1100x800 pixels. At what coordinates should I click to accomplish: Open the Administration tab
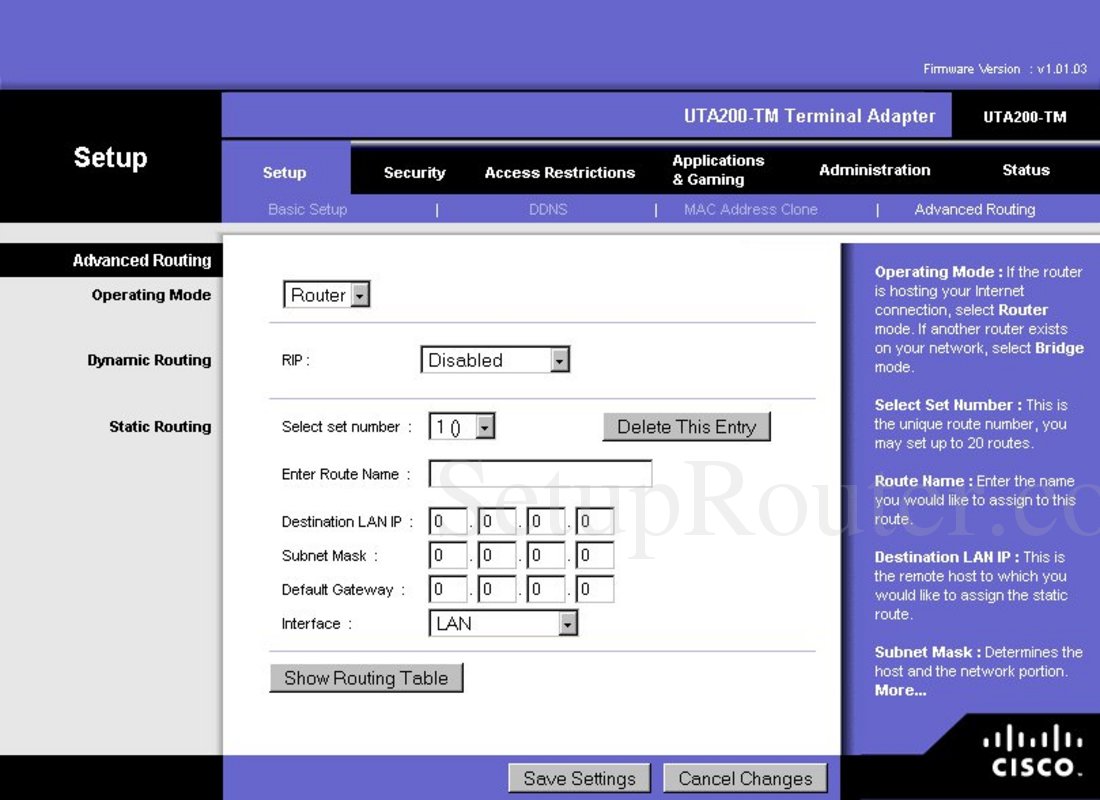tap(875, 170)
